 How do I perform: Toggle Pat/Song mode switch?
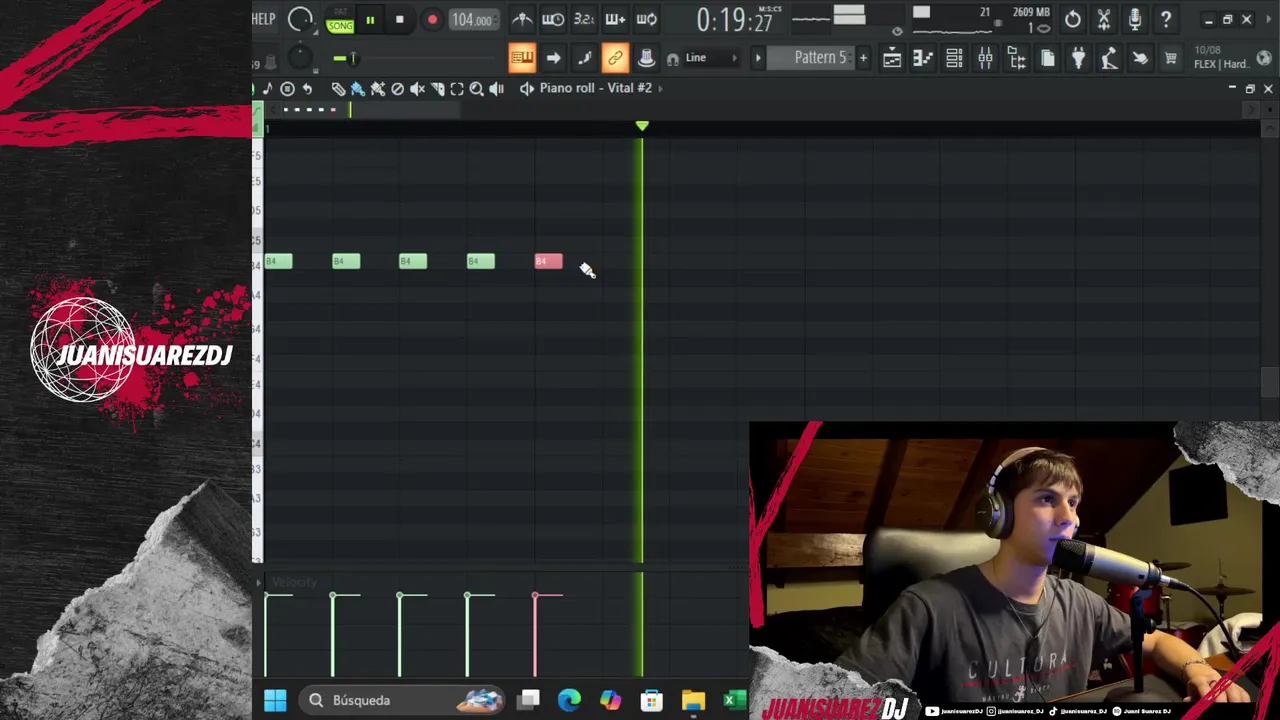(x=340, y=19)
